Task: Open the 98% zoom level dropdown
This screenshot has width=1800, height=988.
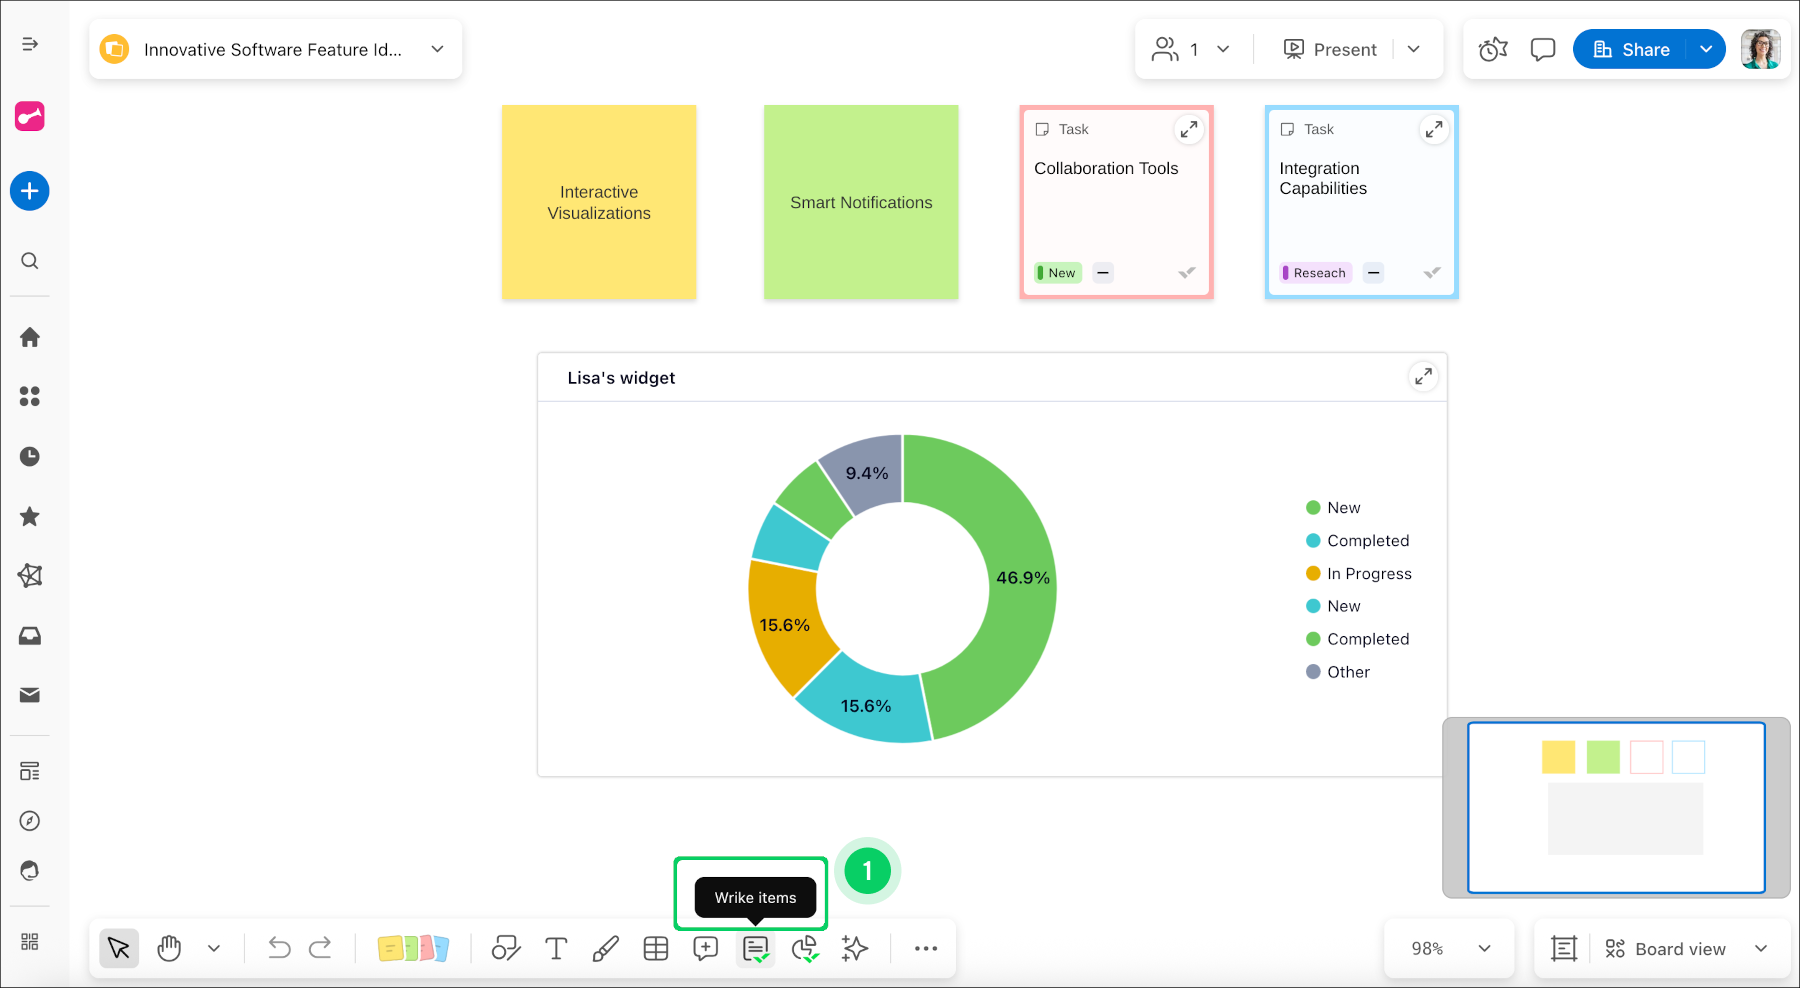Action: pyautogui.click(x=1450, y=949)
